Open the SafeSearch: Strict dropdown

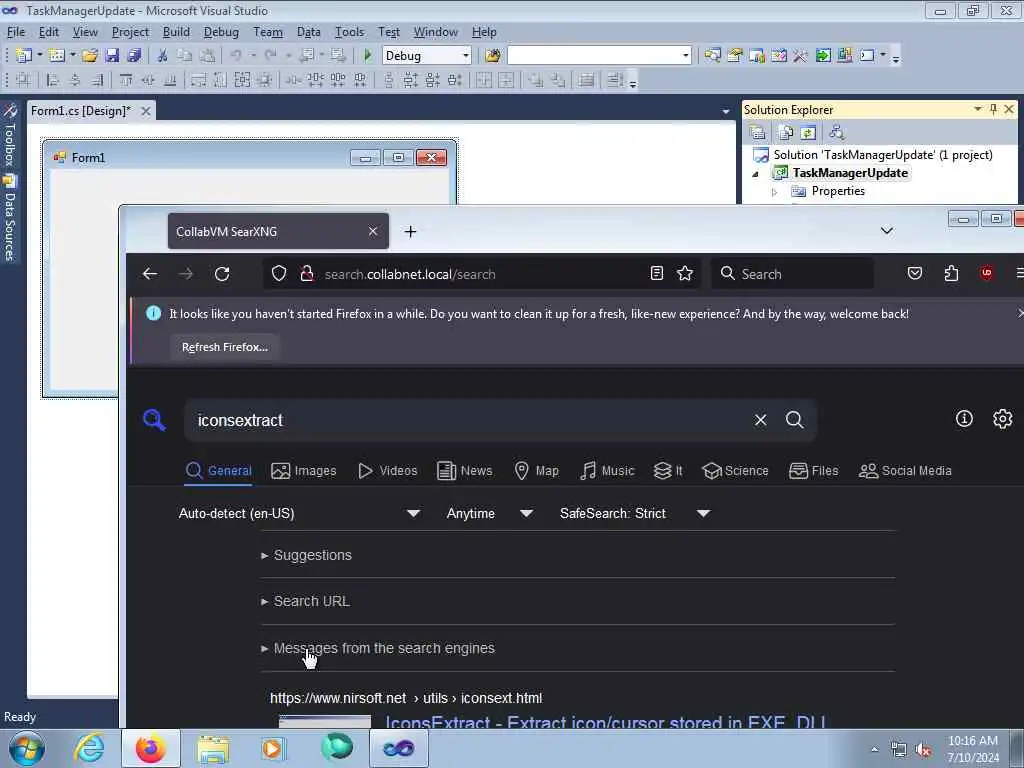[x=635, y=513]
